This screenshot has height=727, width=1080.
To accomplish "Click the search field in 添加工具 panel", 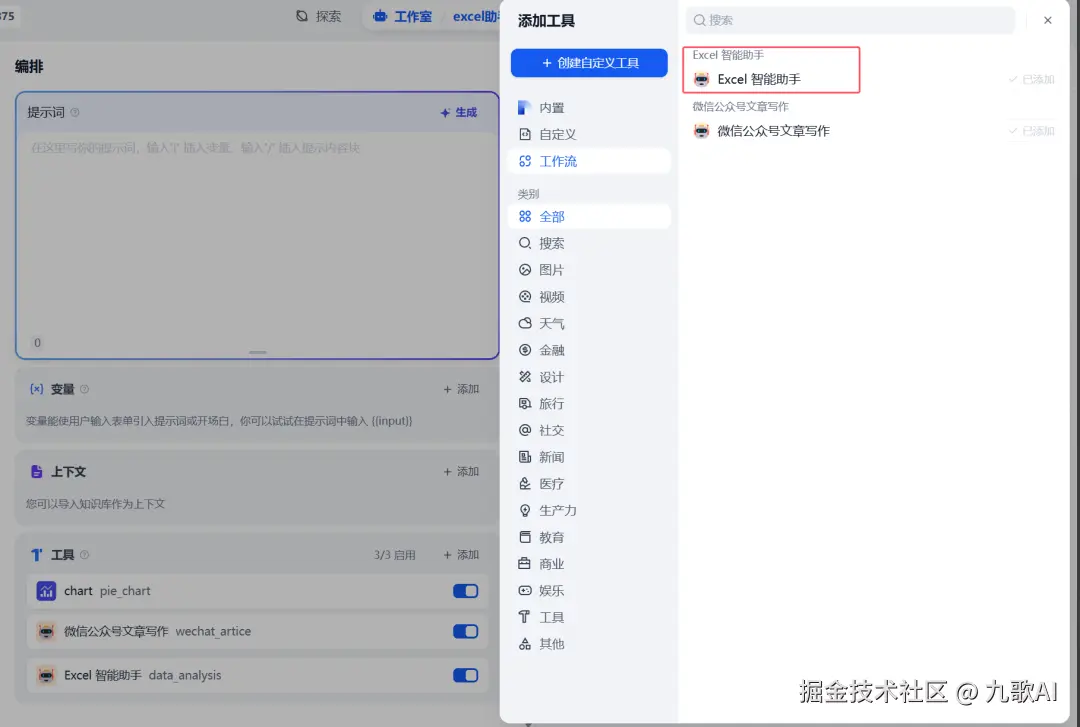I will pos(850,20).
